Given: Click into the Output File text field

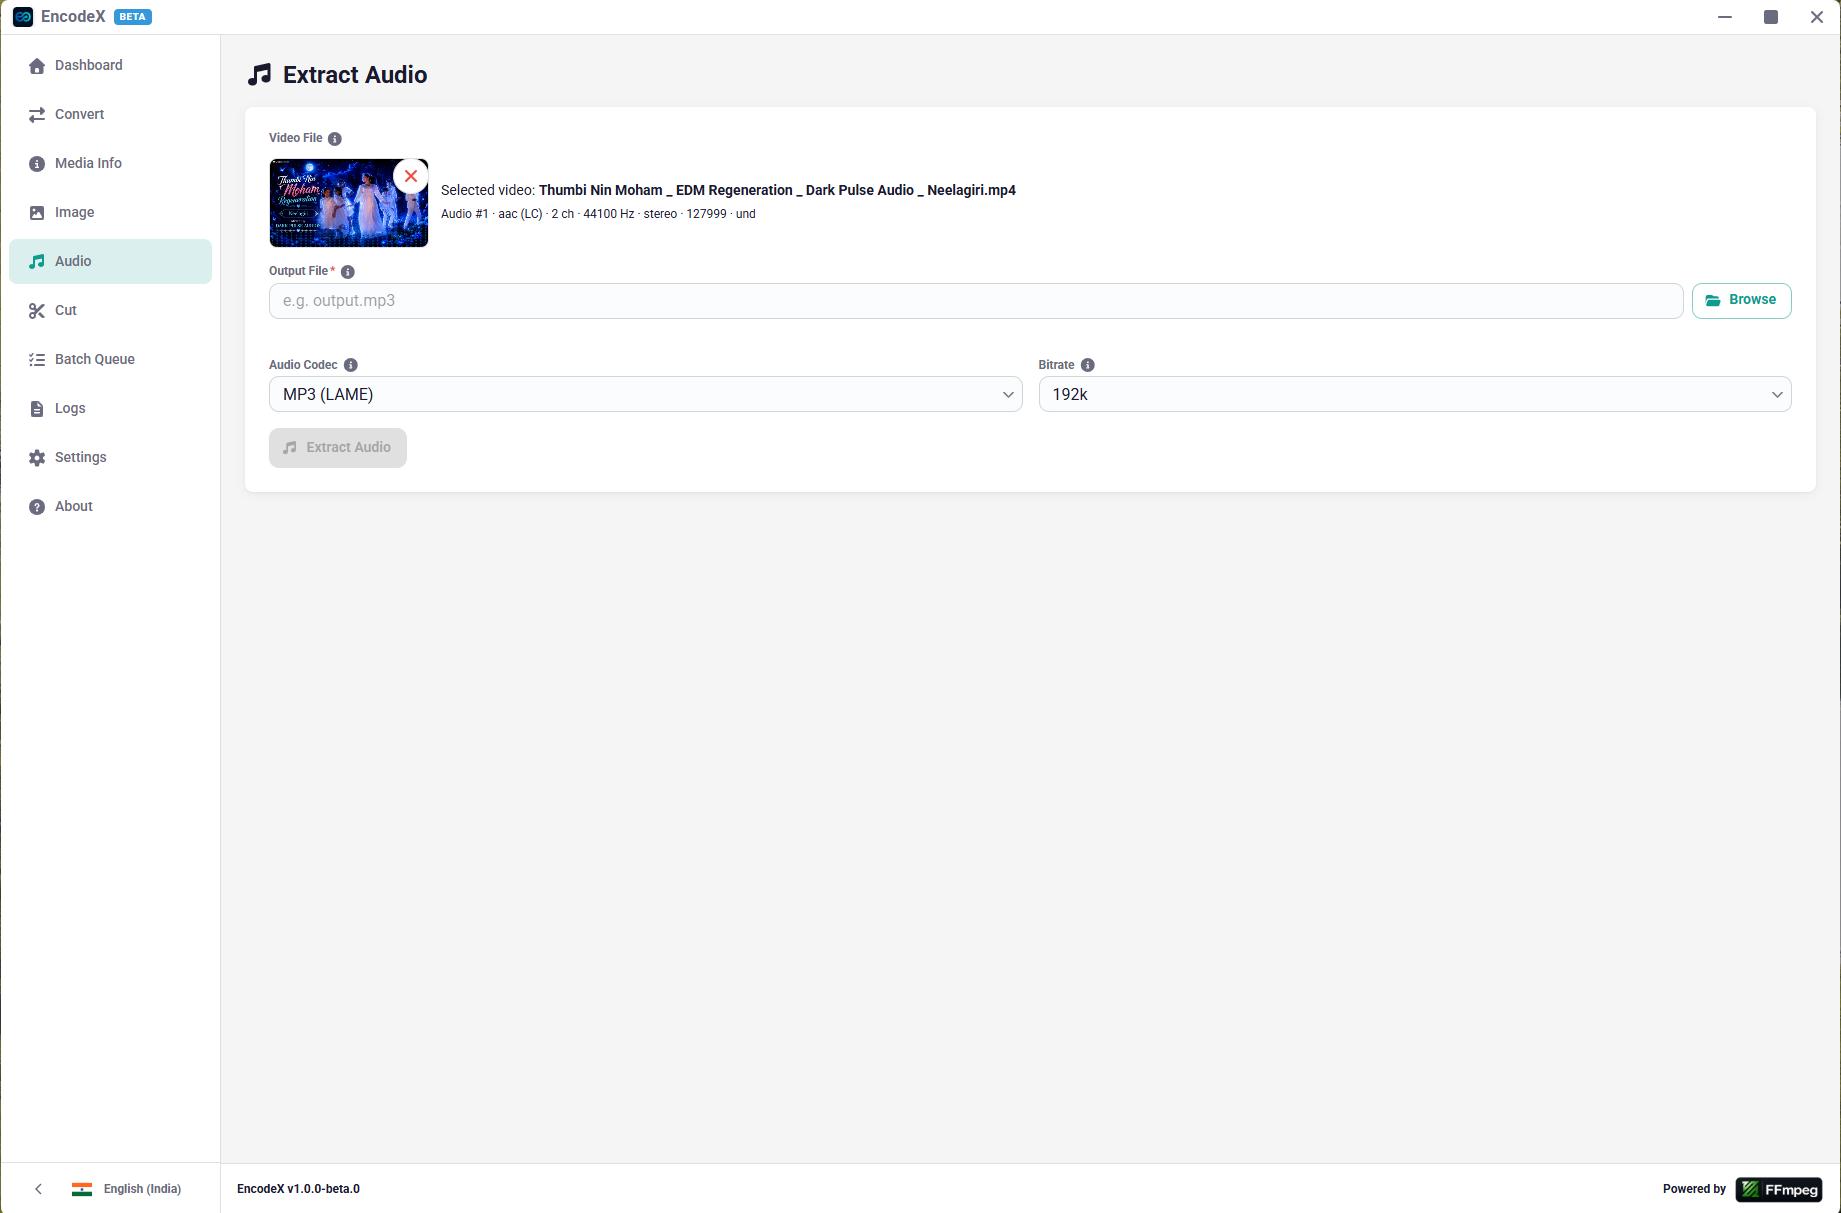Looking at the screenshot, I should pyautogui.click(x=976, y=301).
